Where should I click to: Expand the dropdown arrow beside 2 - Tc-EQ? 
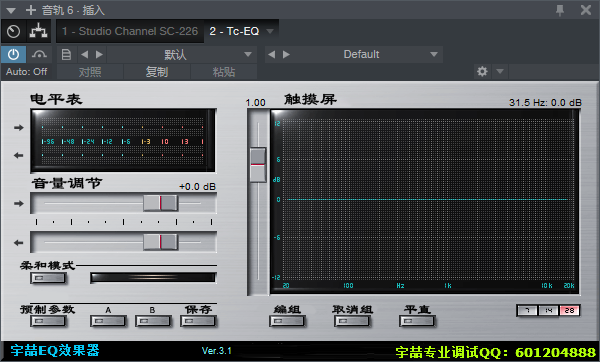[x=270, y=31]
